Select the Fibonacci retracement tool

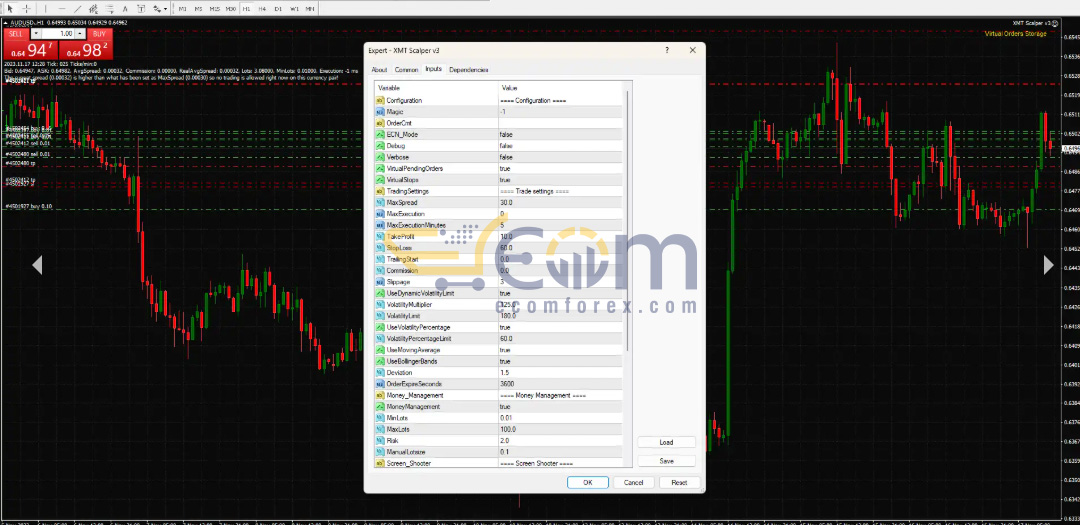coord(109,9)
